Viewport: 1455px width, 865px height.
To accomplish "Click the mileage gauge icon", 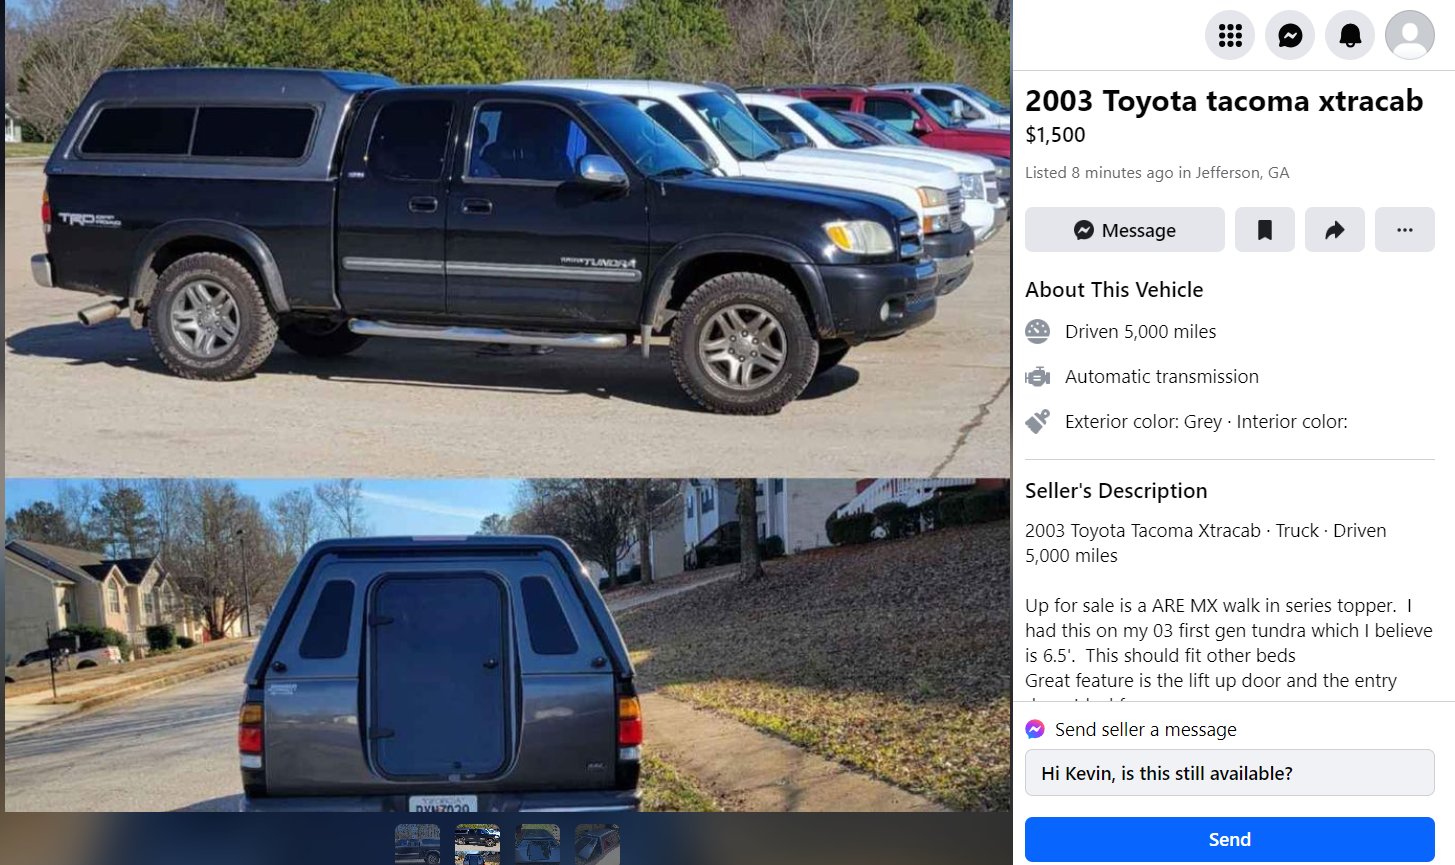I will 1038,331.
